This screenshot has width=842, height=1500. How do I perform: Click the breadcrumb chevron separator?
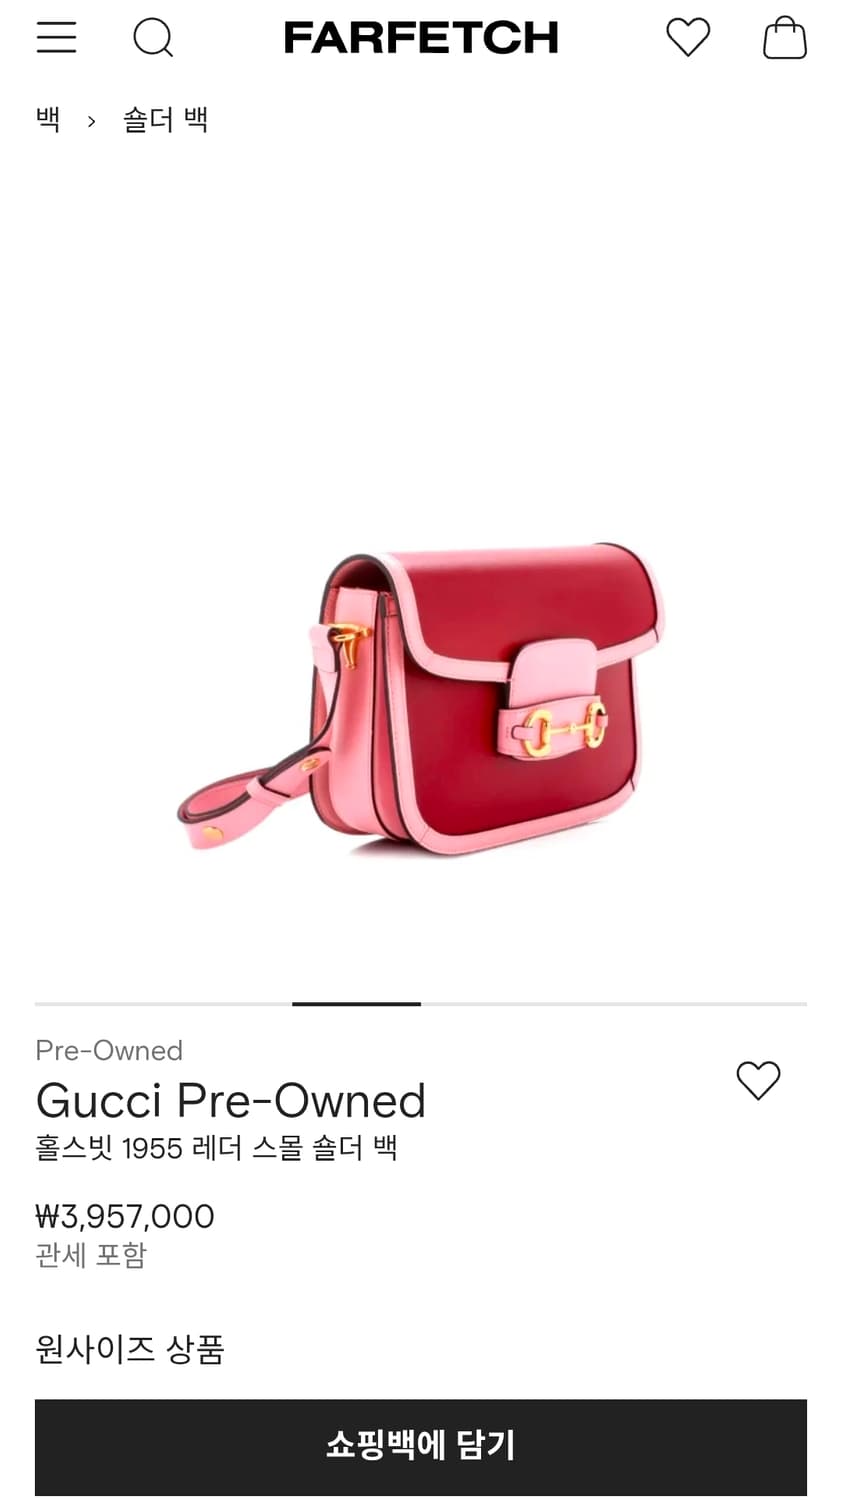tap(91, 121)
